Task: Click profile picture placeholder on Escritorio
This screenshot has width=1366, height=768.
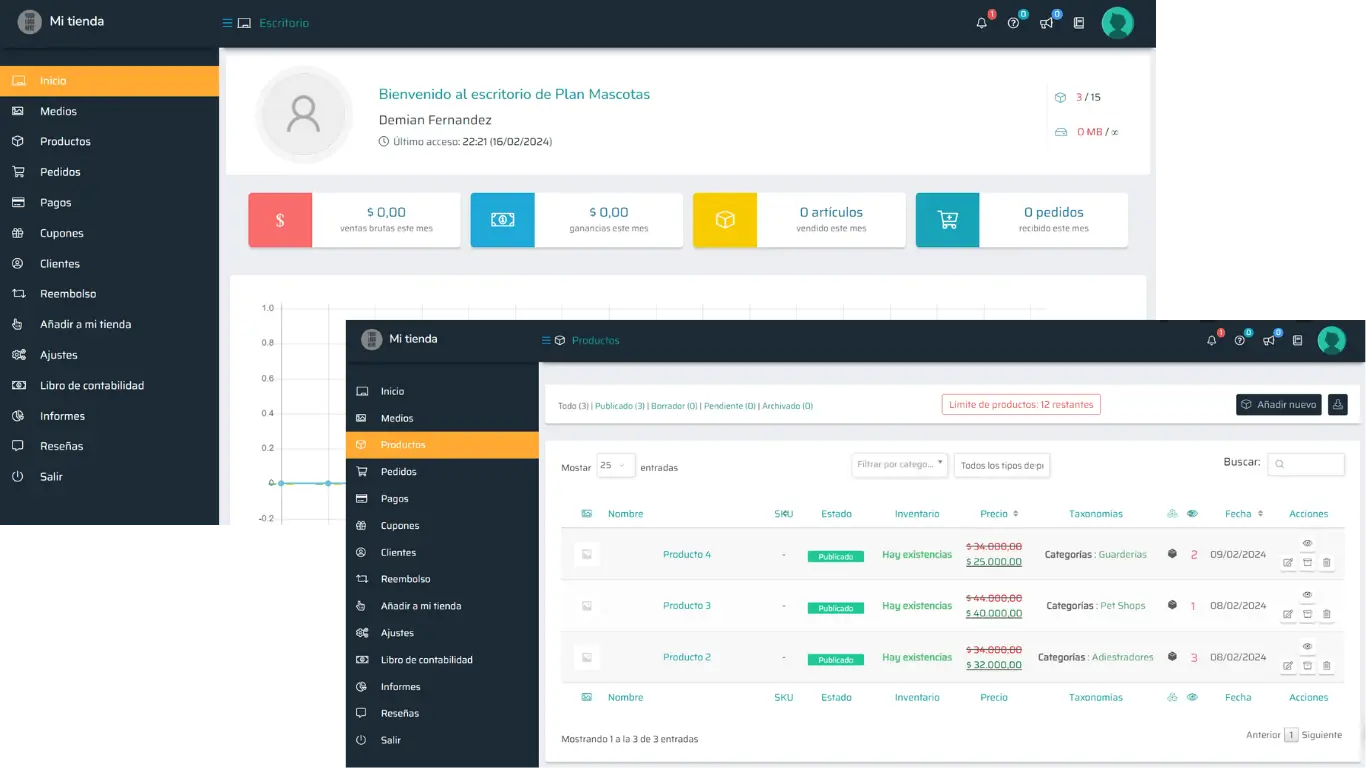Action: [303, 116]
